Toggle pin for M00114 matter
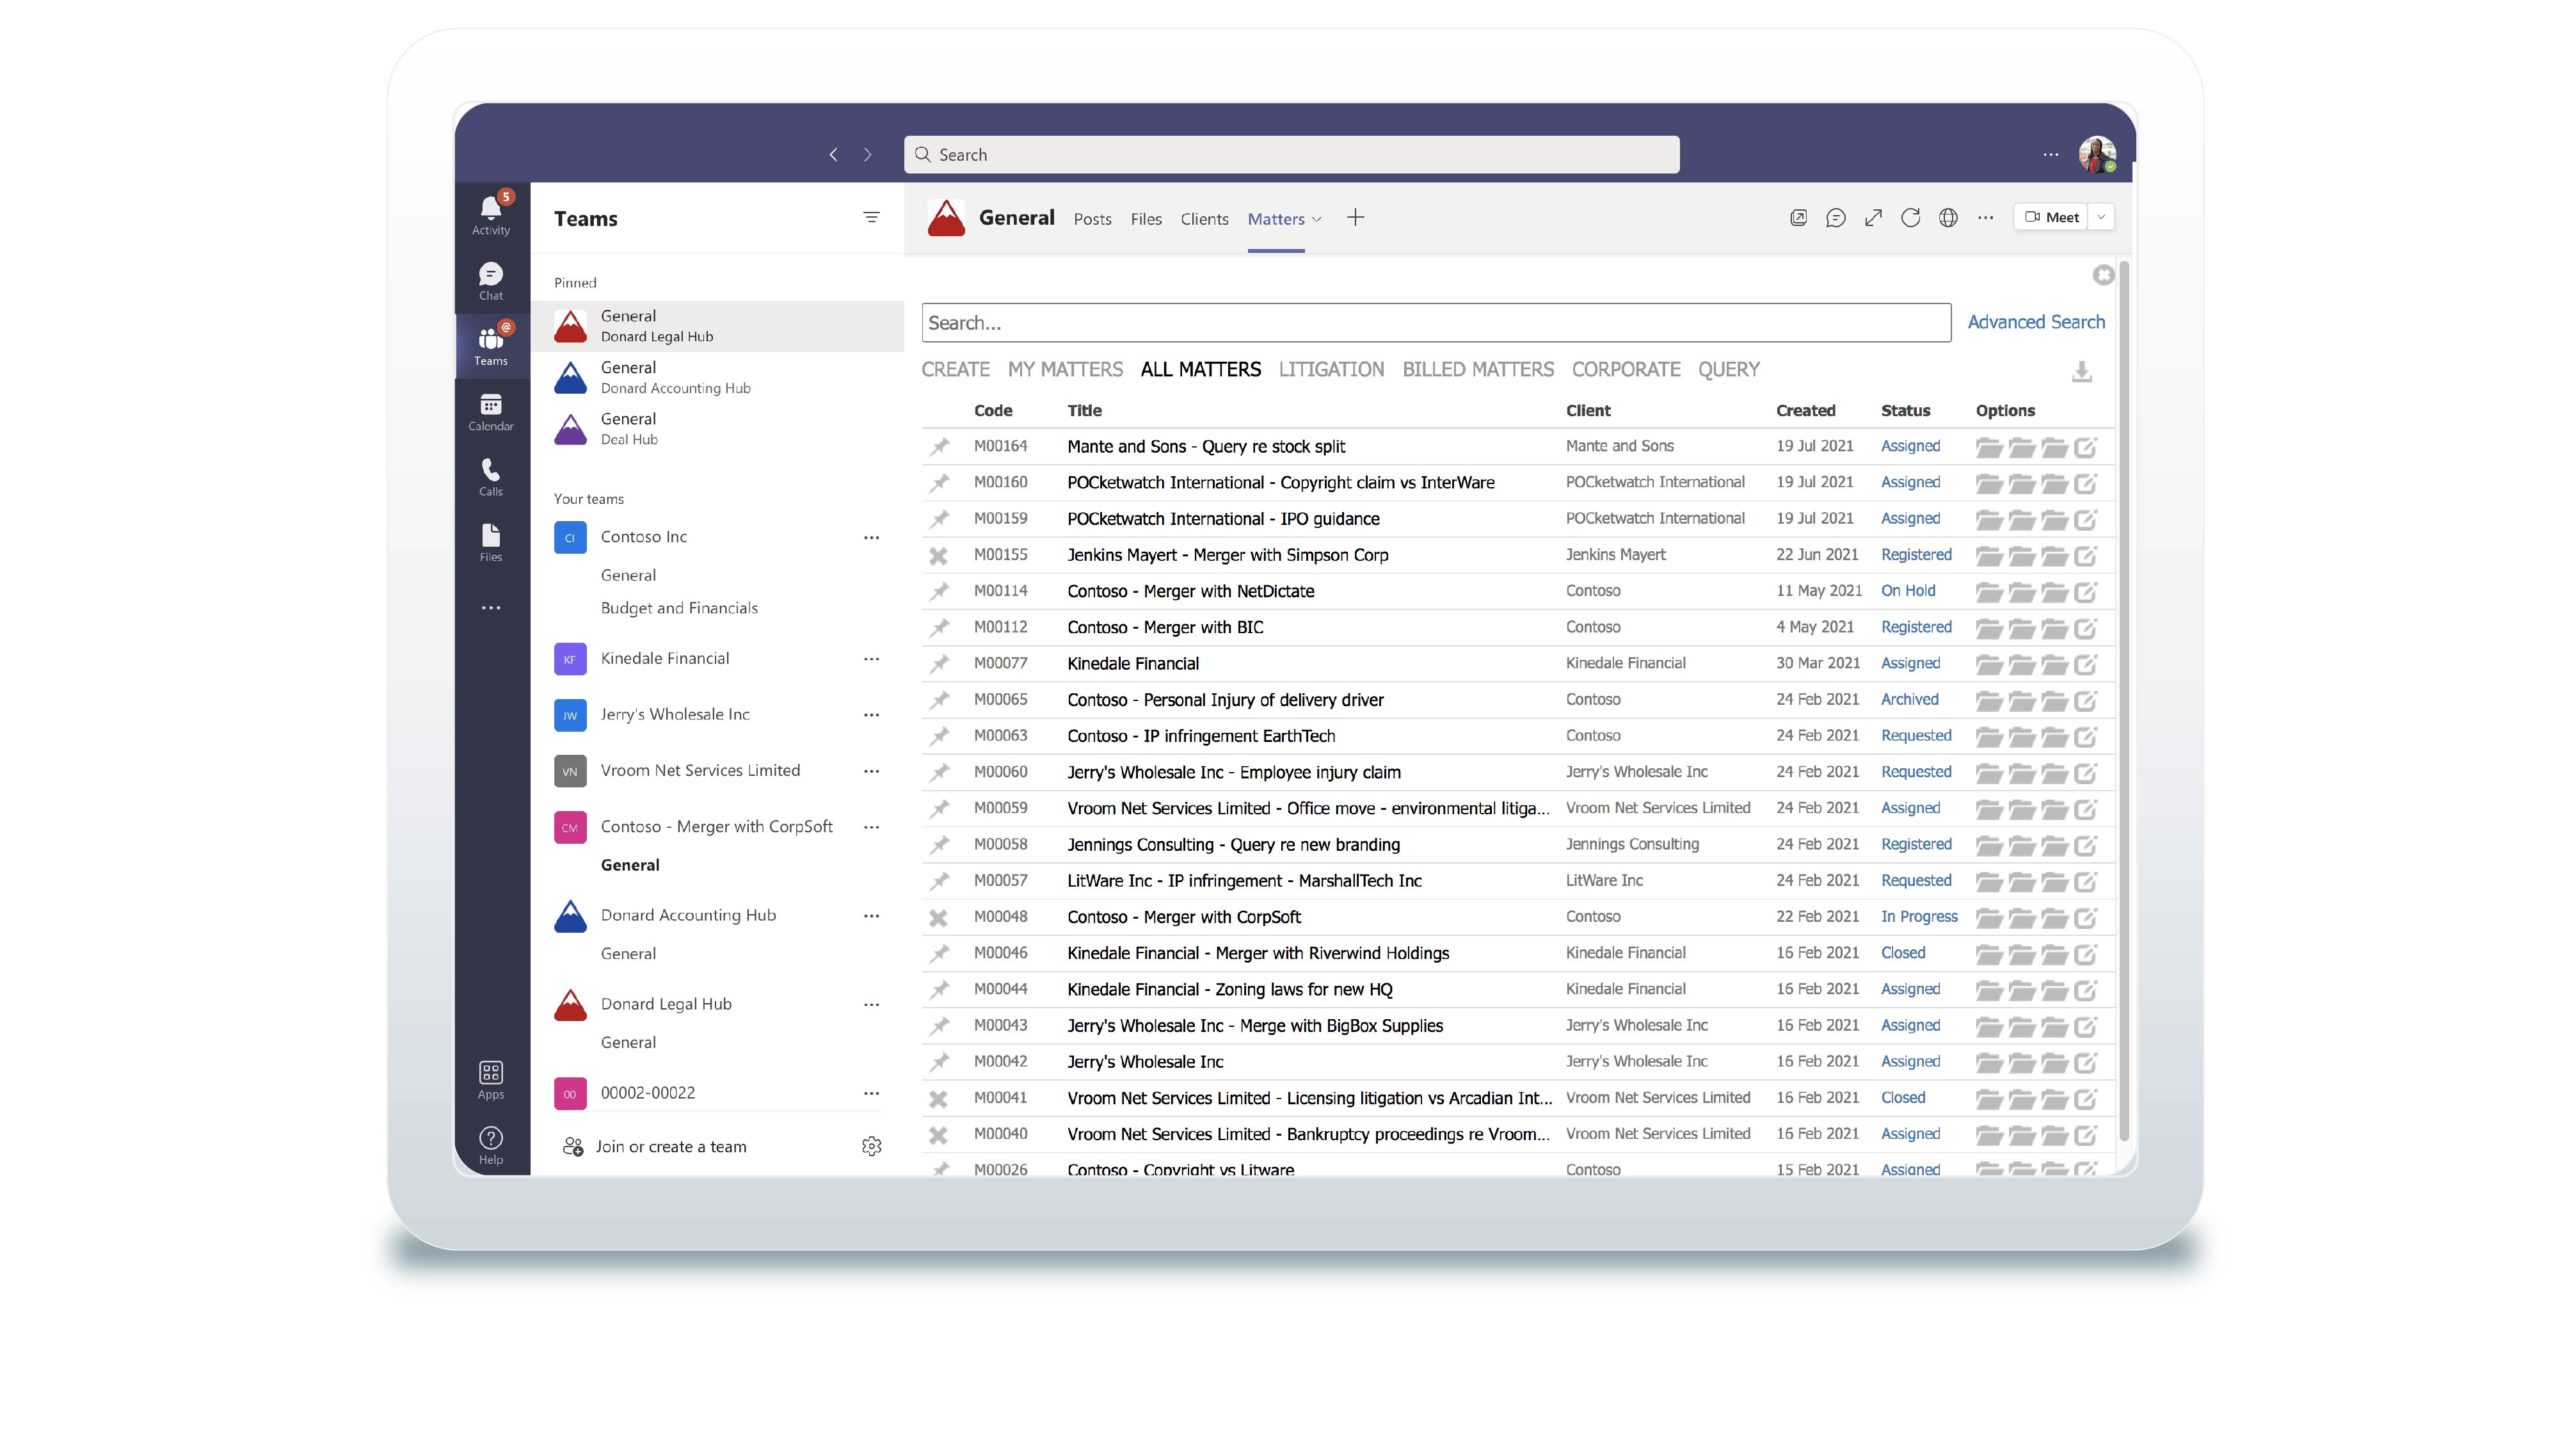The height and width of the screenshot is (1441, 2560). click(939, 592)
